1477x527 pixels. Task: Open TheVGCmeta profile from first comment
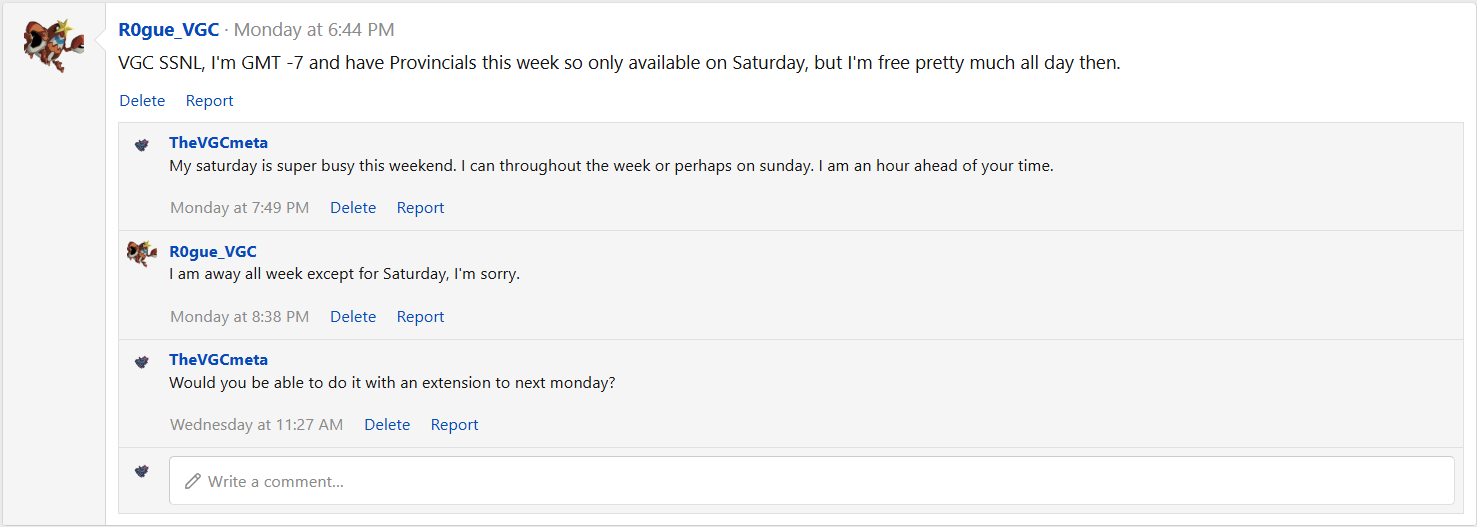coord(218,143)
